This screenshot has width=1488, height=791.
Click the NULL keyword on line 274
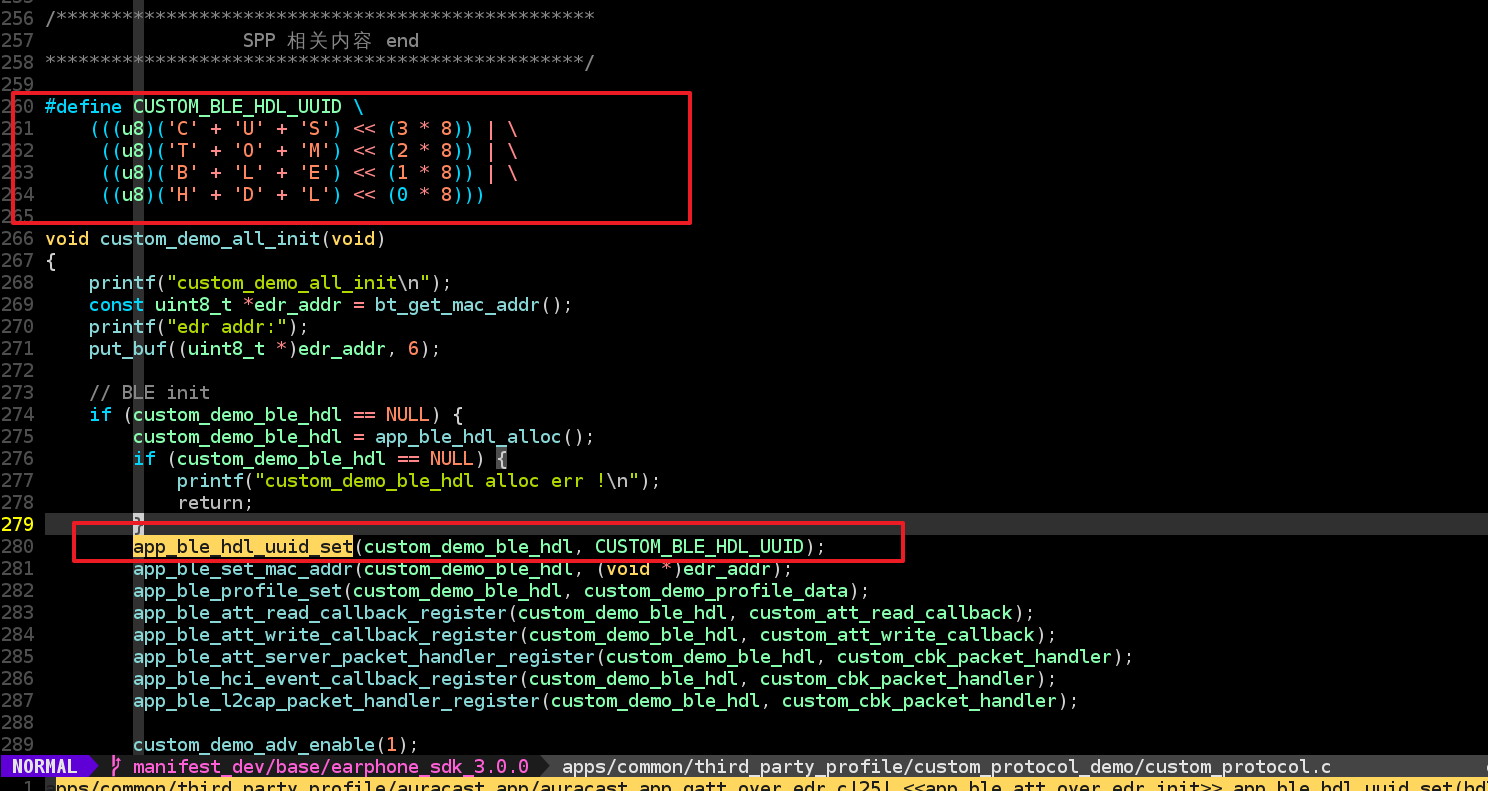(x=408, y=415)
